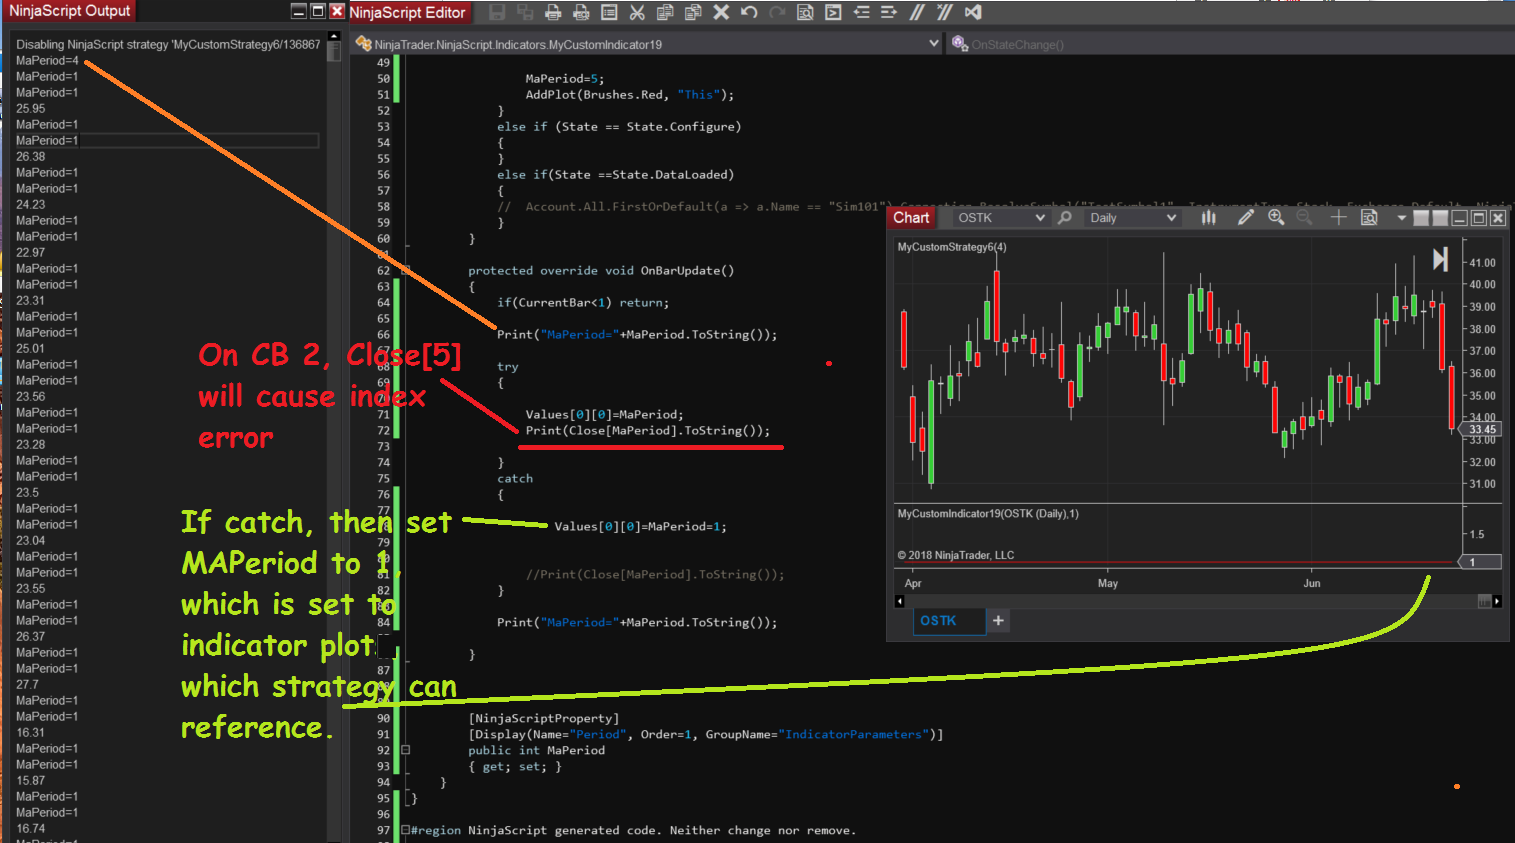The image size is (1515, 843).
Task: Comment out selected lines in editor
Action: click(x=917, y=12)
